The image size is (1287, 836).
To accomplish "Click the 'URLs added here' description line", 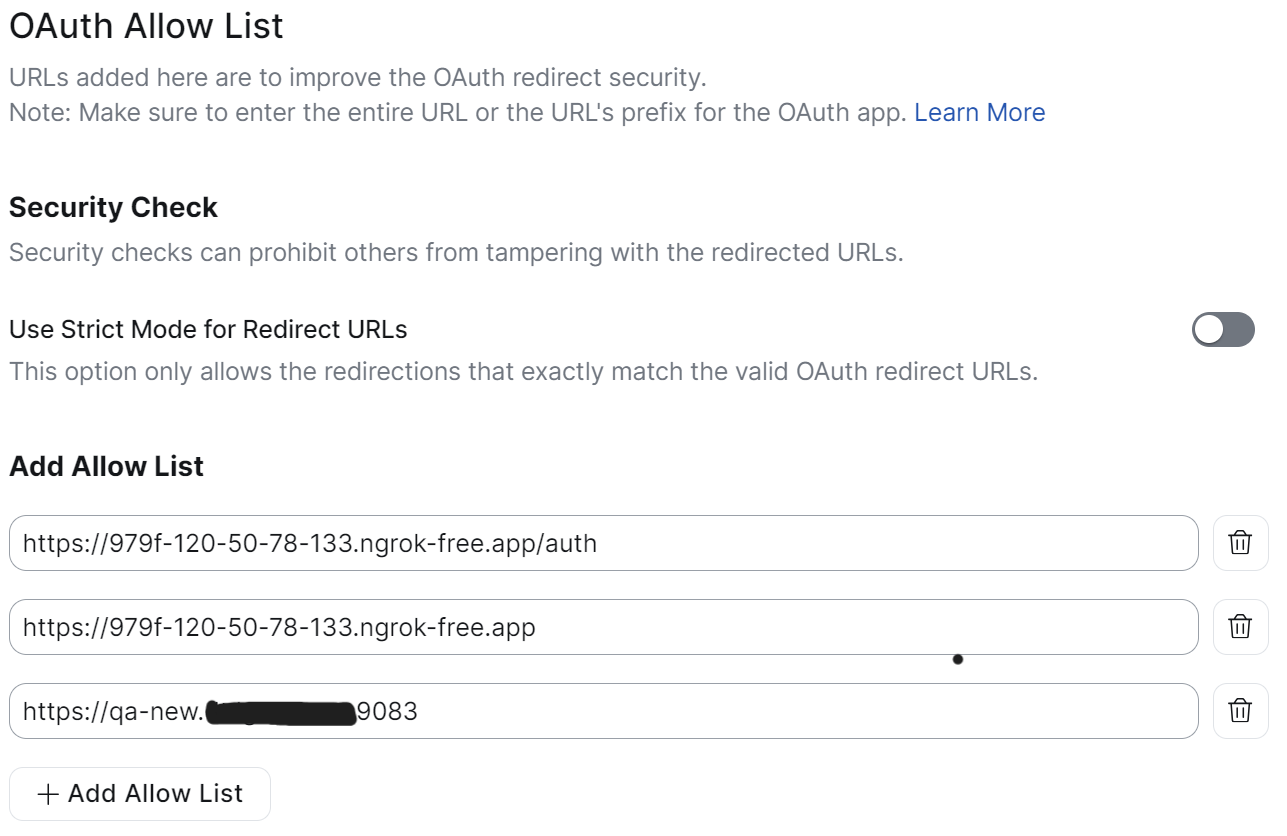I will tap(357, 77).
